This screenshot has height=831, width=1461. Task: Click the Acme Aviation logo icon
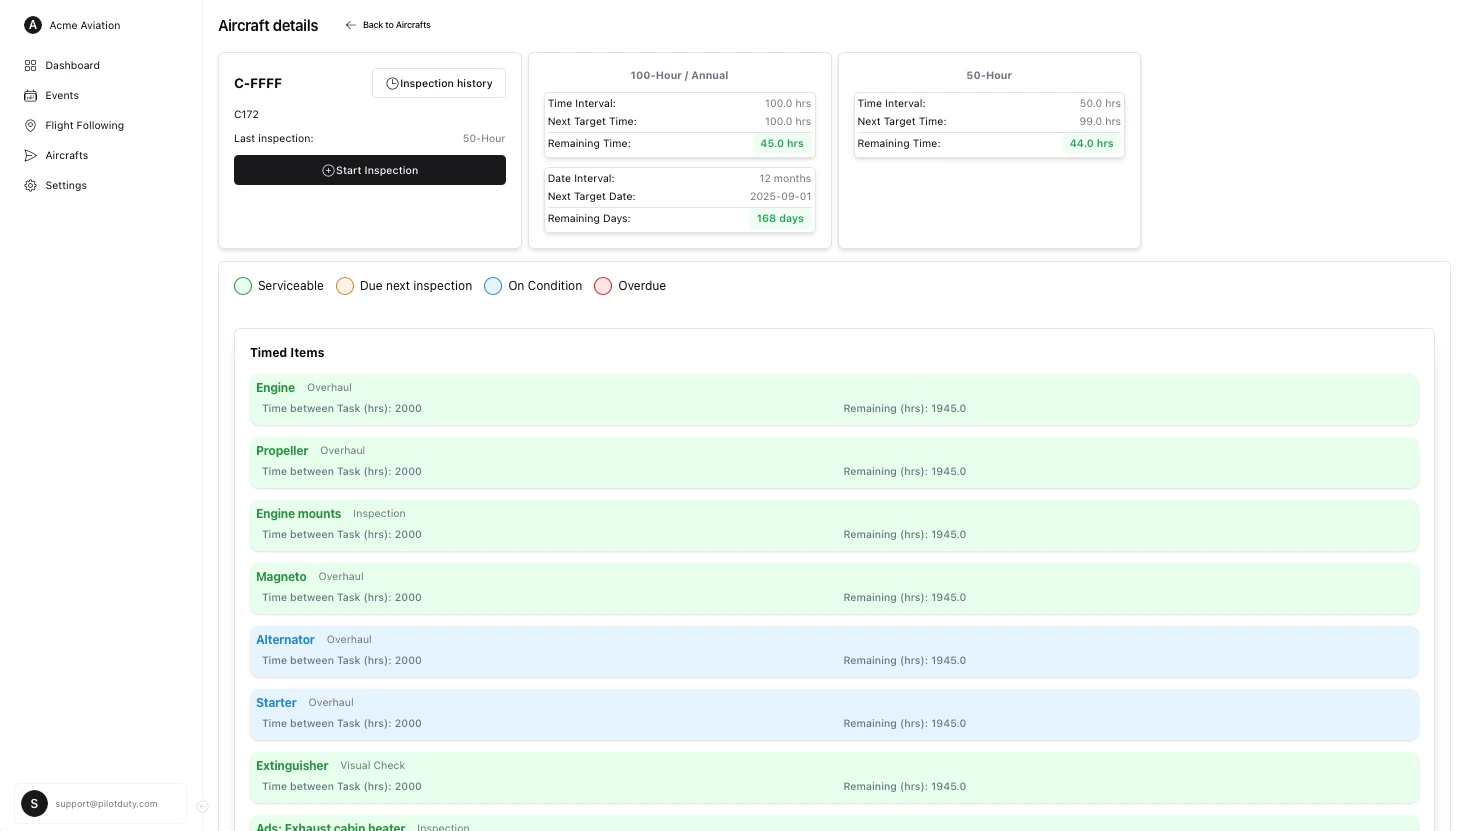(33, 25)
